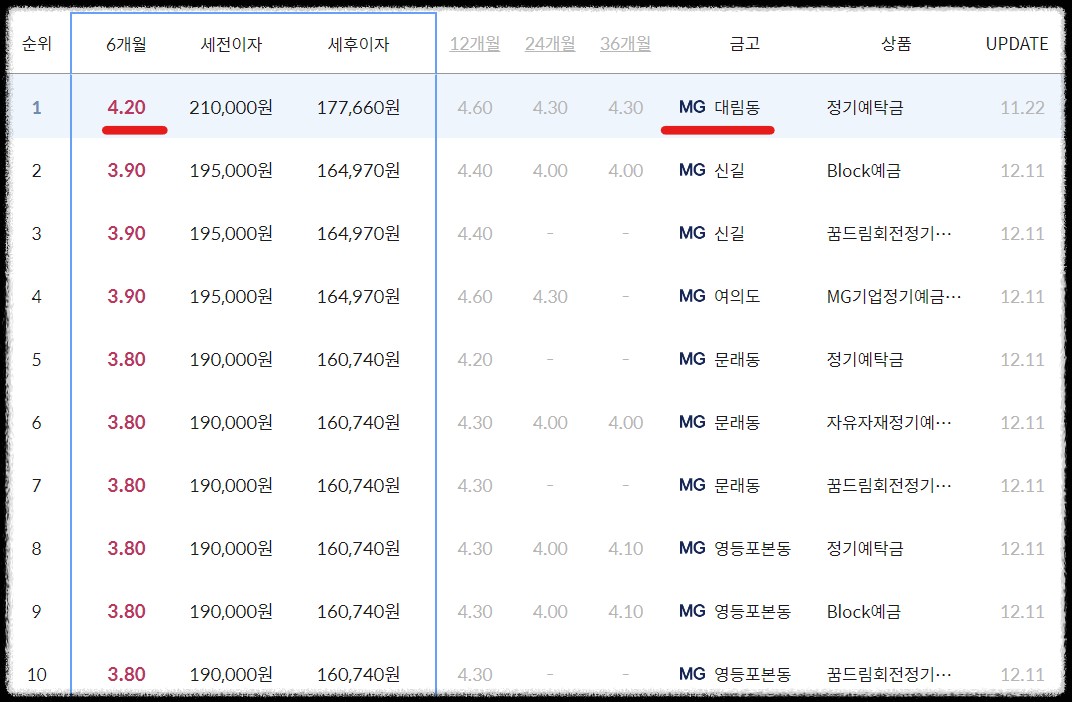
Task: Sort the table by 36개월 rates
Action: (x=624, y=43)
